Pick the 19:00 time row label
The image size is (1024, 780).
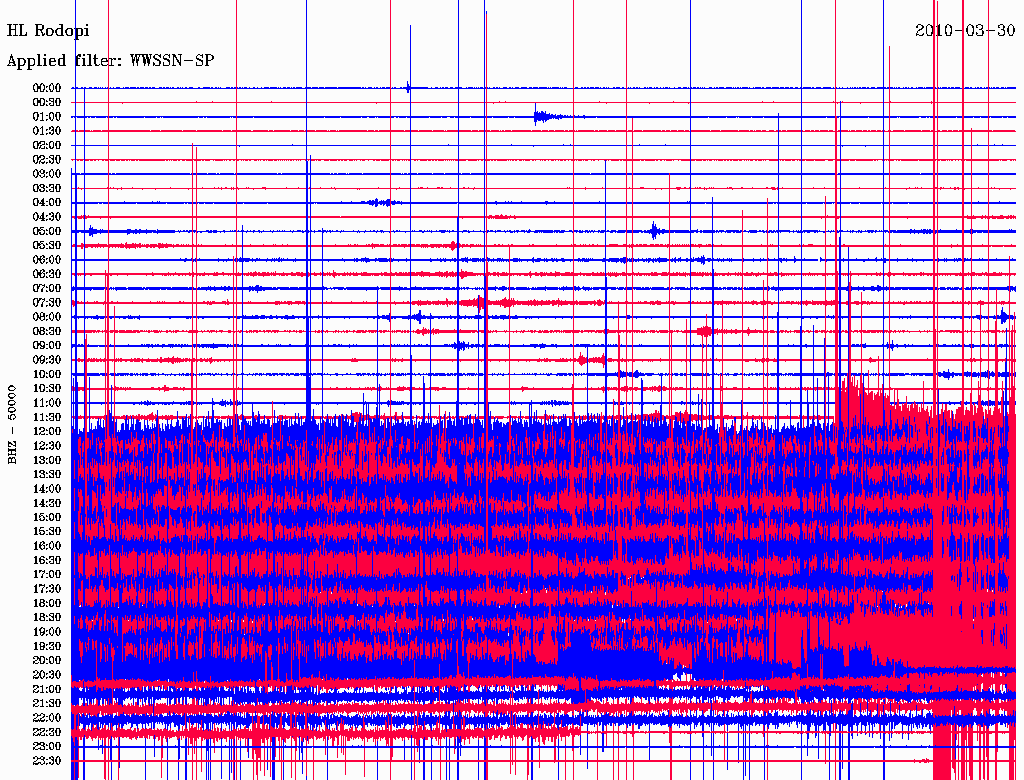click(x=47, y=632)
